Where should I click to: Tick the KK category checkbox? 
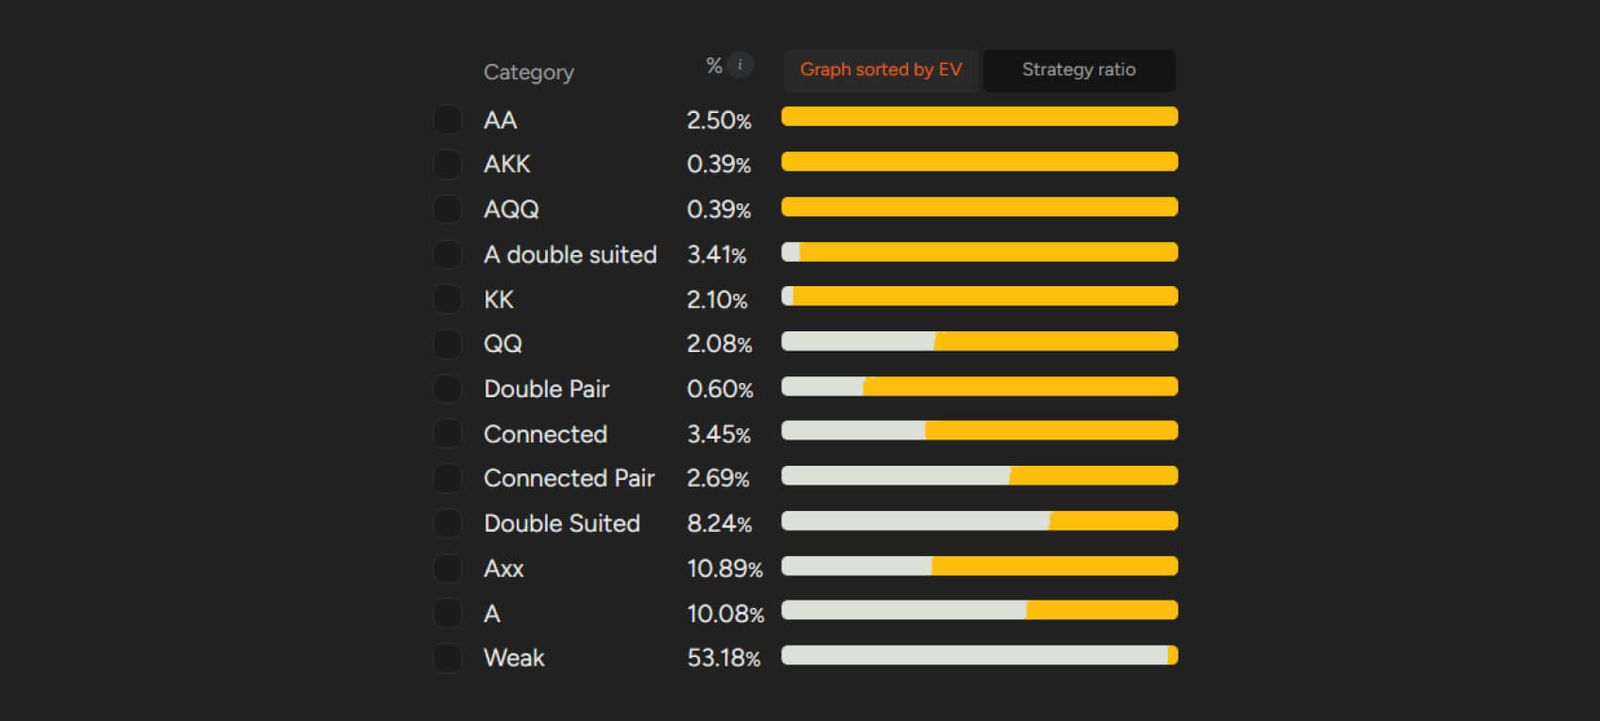tap(447, 299)
